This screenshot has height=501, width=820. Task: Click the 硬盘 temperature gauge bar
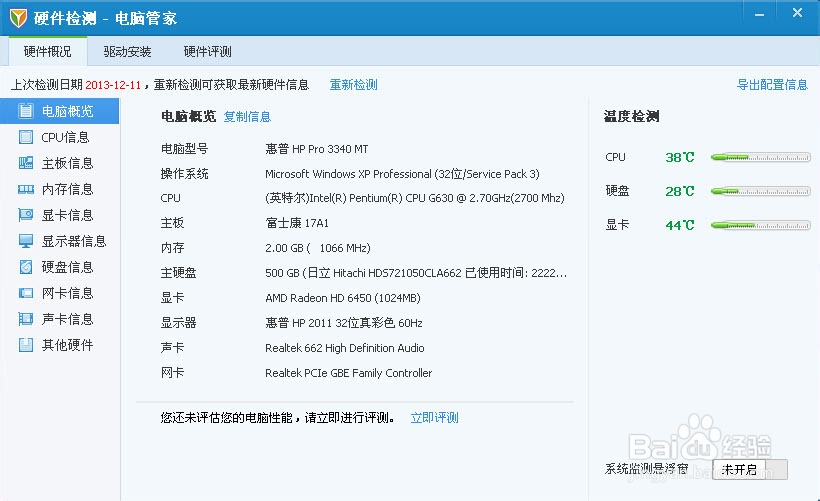pyautogui.click(x=760, y=191)
